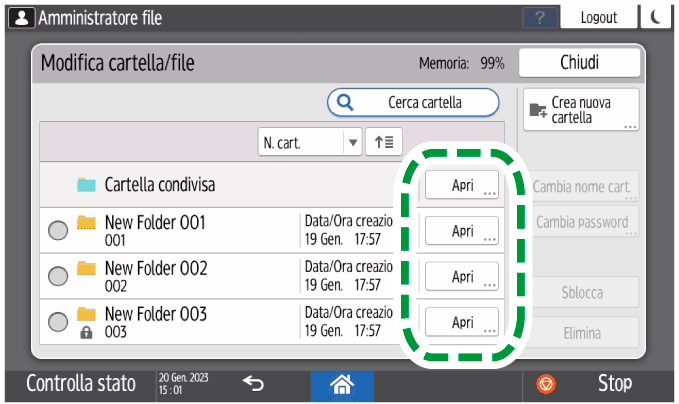Open the N. cart. sort dropdown
Viewport: 679px width, 404px height.
point(309,143)
